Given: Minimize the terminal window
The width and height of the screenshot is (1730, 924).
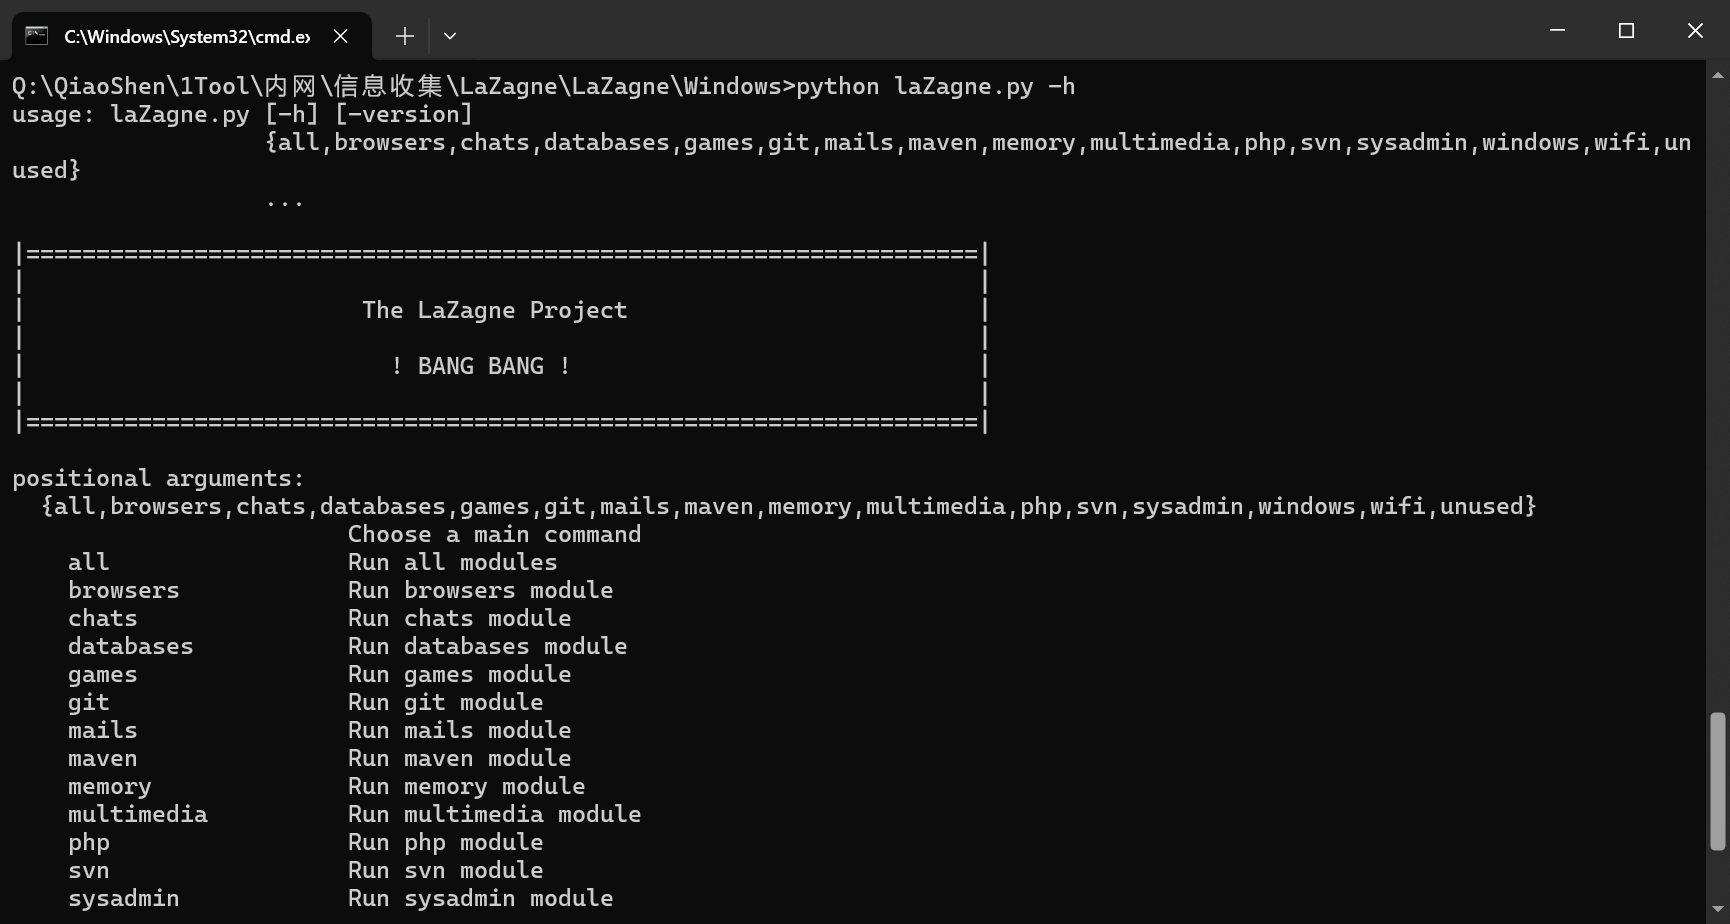Looking at the screenshot, I should point(1557,31).
